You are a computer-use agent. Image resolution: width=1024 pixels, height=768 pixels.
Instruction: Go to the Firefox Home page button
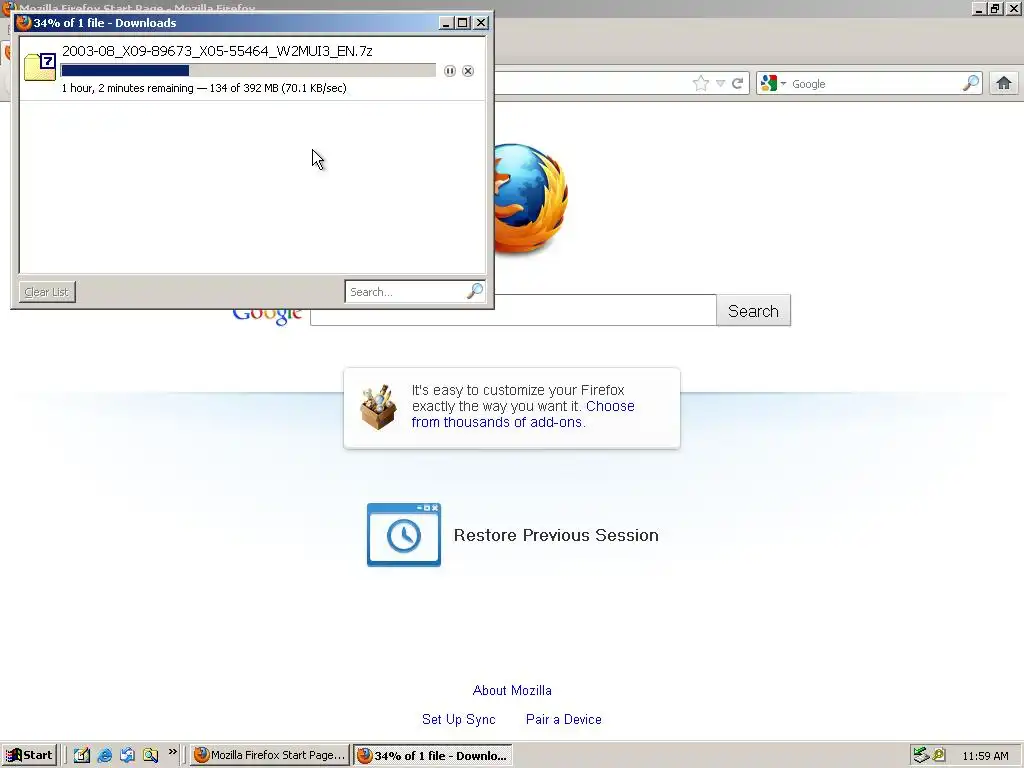click(x=1004, y=84)
